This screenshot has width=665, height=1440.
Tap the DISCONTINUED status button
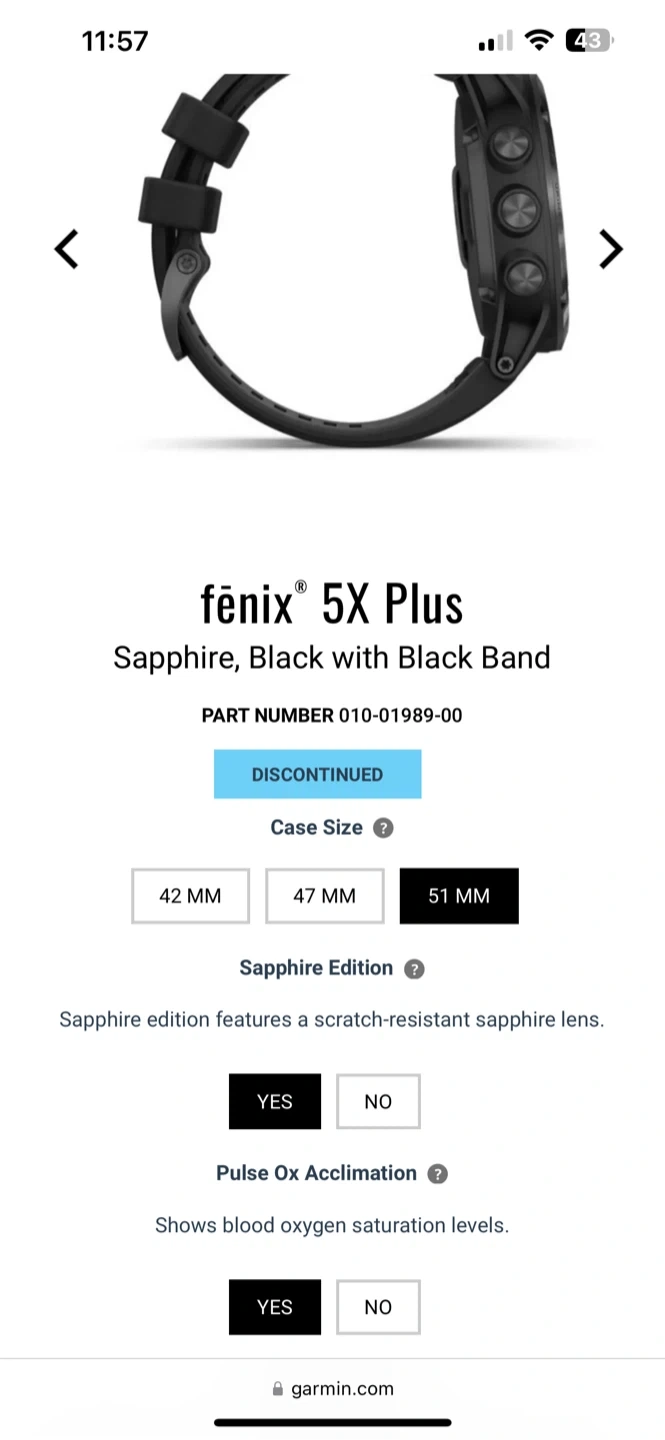tap(317, 774)
